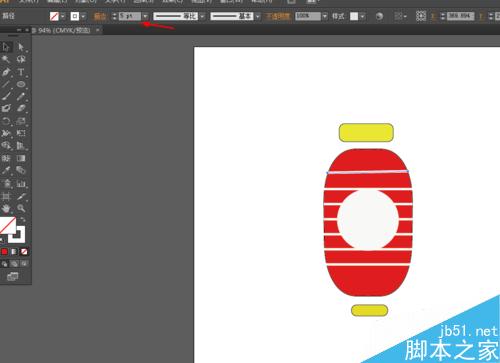Click the X coordinate value field
The width and height of the screenshot is (500, 363).
point(460,16)
